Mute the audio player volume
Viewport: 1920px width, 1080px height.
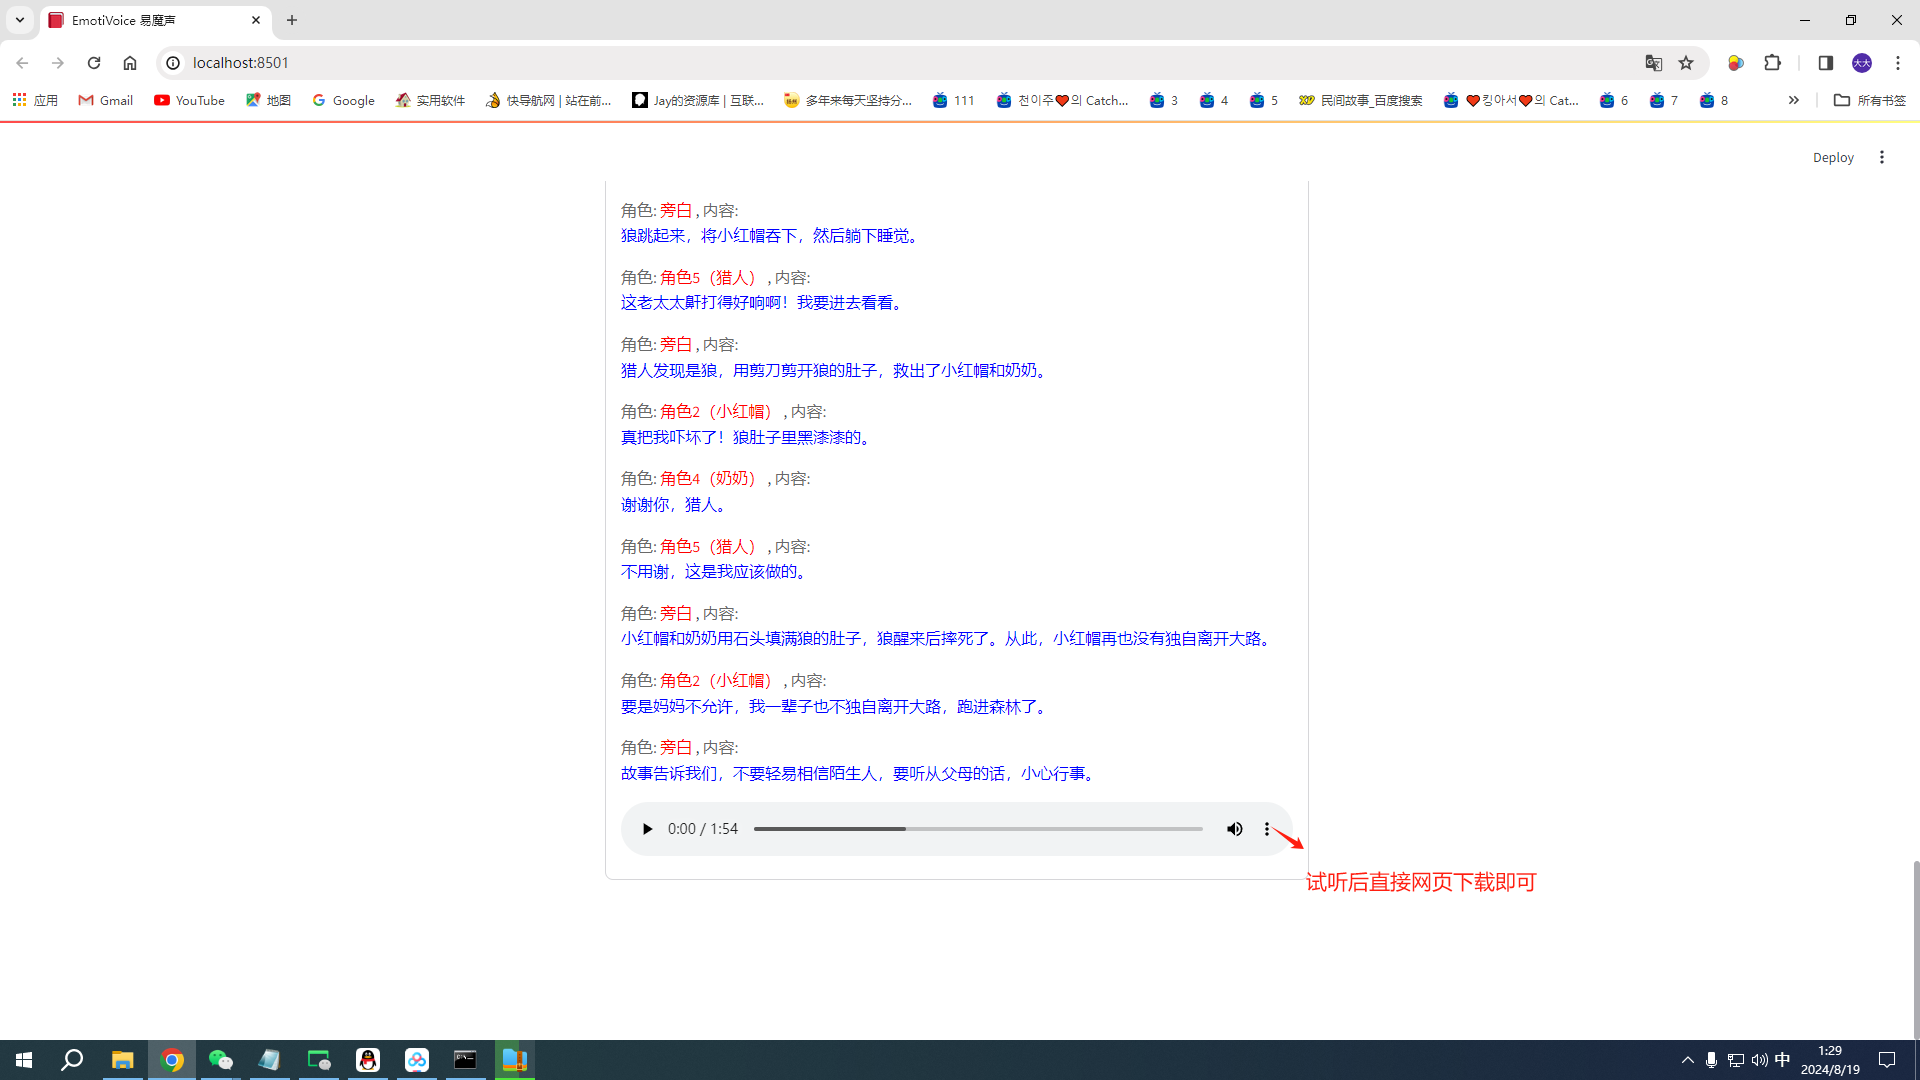pos(1235,829)
